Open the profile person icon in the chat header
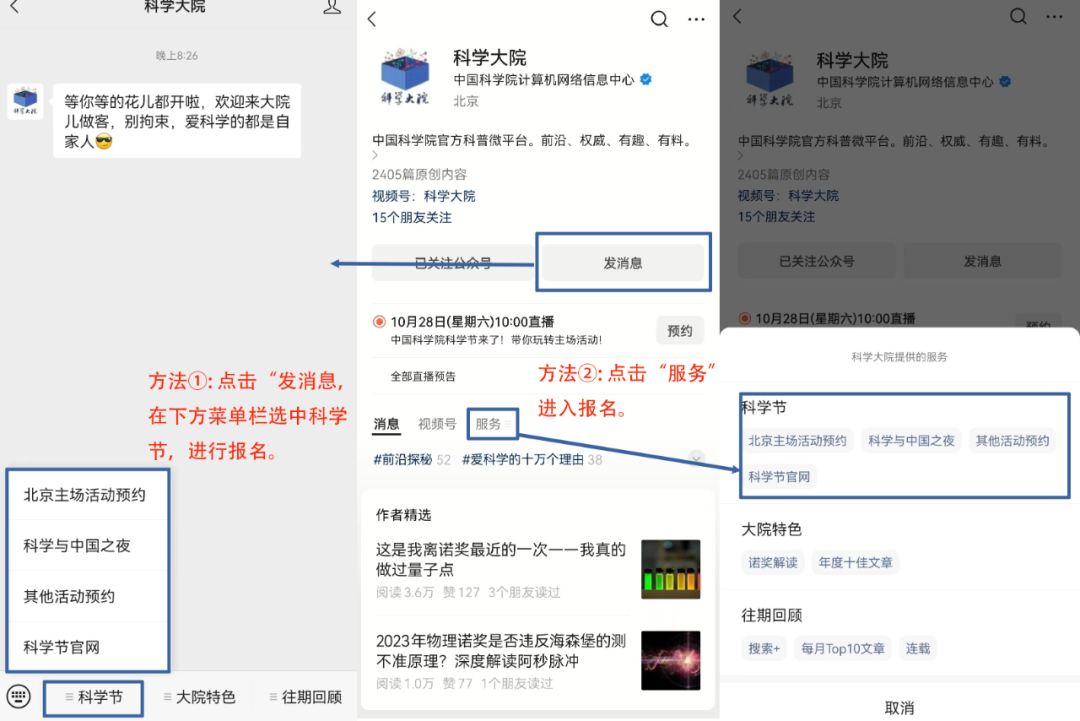Image resolution: width=1080 pixels, height=721 pixels. [332, 7]
